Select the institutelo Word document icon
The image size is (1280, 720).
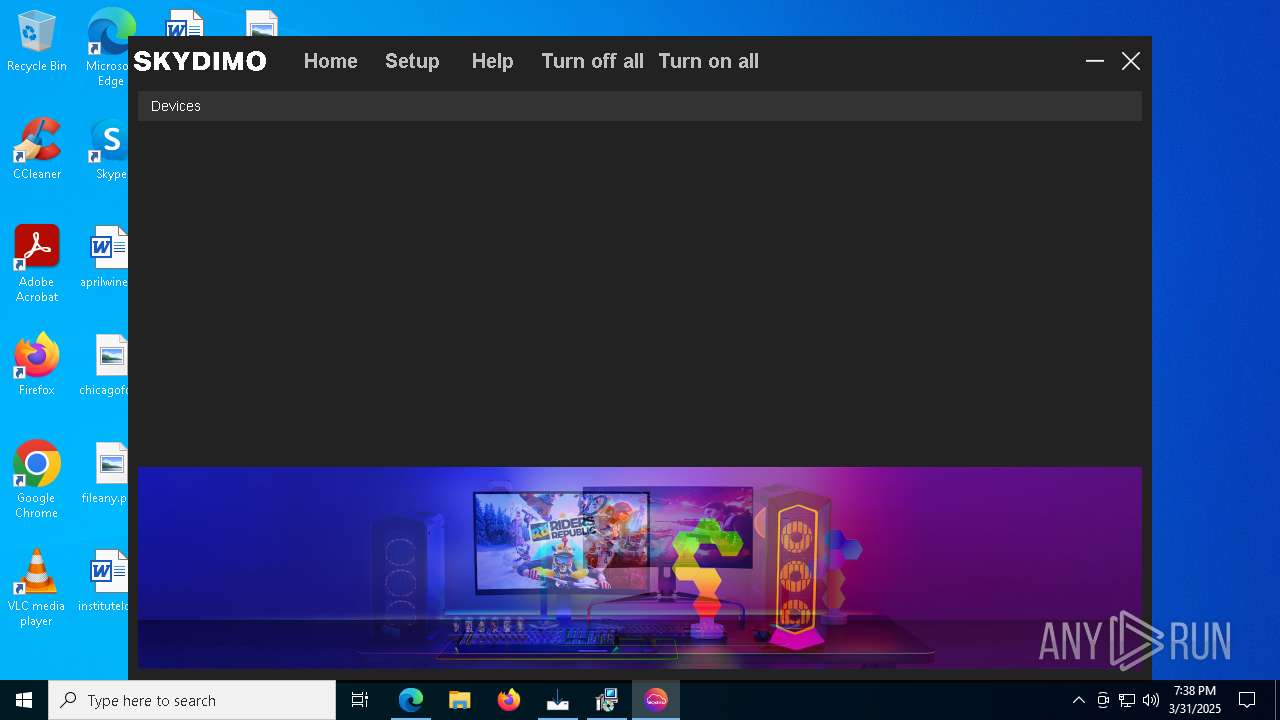[105, 581]
